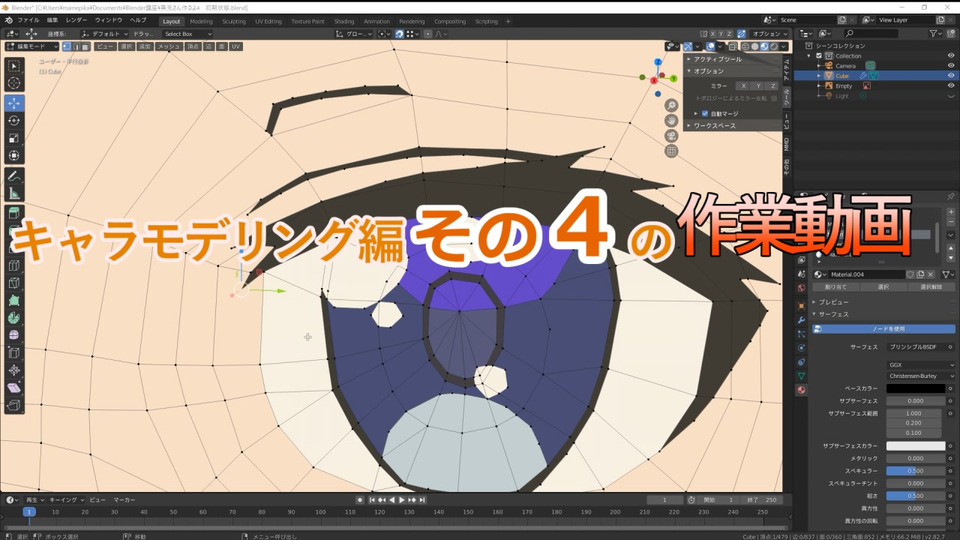Select the Move tool in toolbar

[x=14, y=103]
